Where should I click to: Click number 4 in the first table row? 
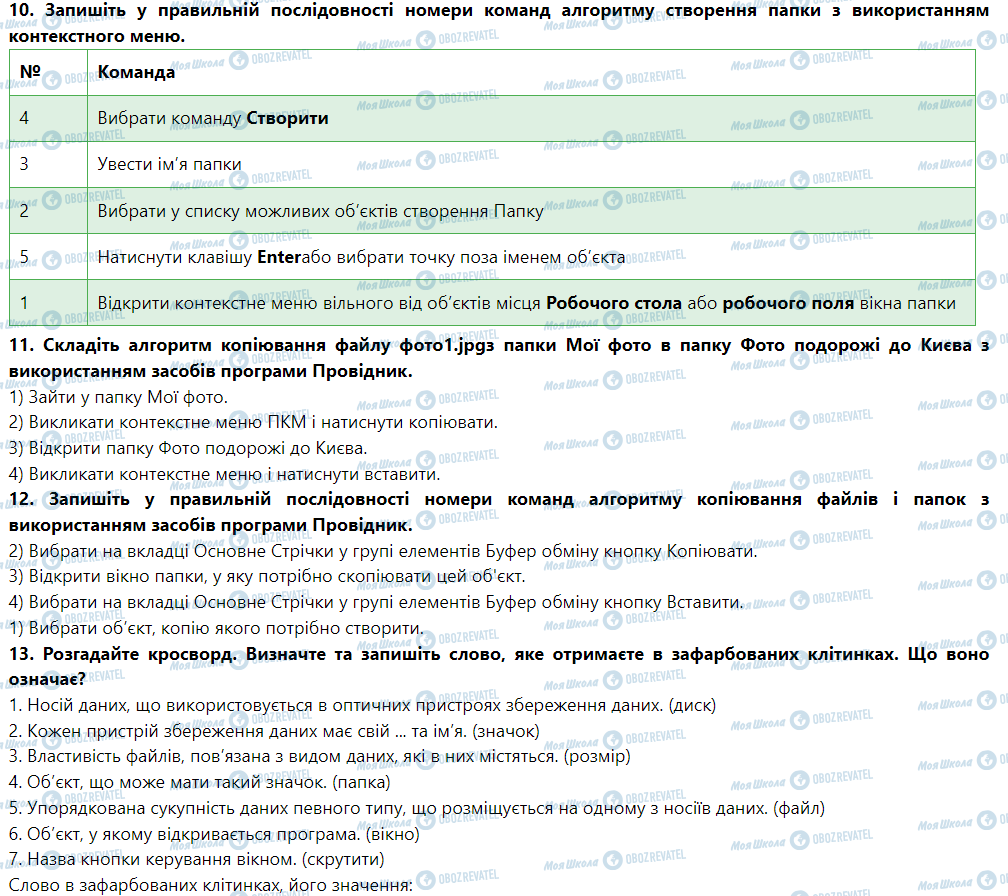(24, 118)
